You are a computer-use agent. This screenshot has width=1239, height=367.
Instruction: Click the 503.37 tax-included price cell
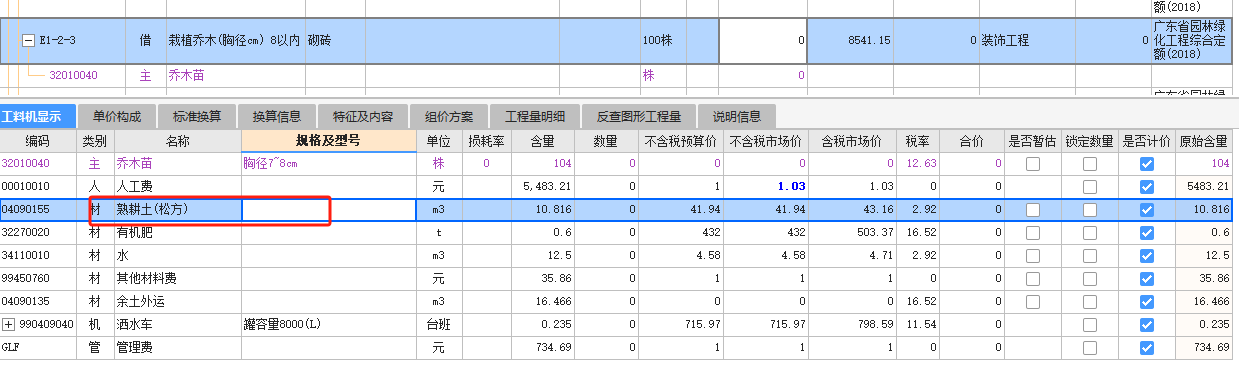pyautogui.click(x=852, y=232)
